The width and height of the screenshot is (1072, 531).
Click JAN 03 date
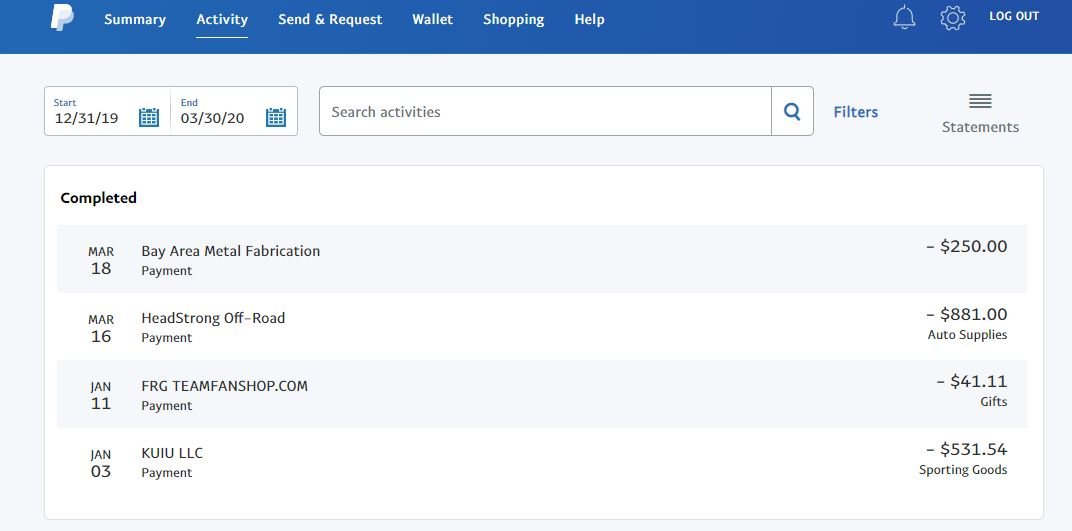pos(101,463)
